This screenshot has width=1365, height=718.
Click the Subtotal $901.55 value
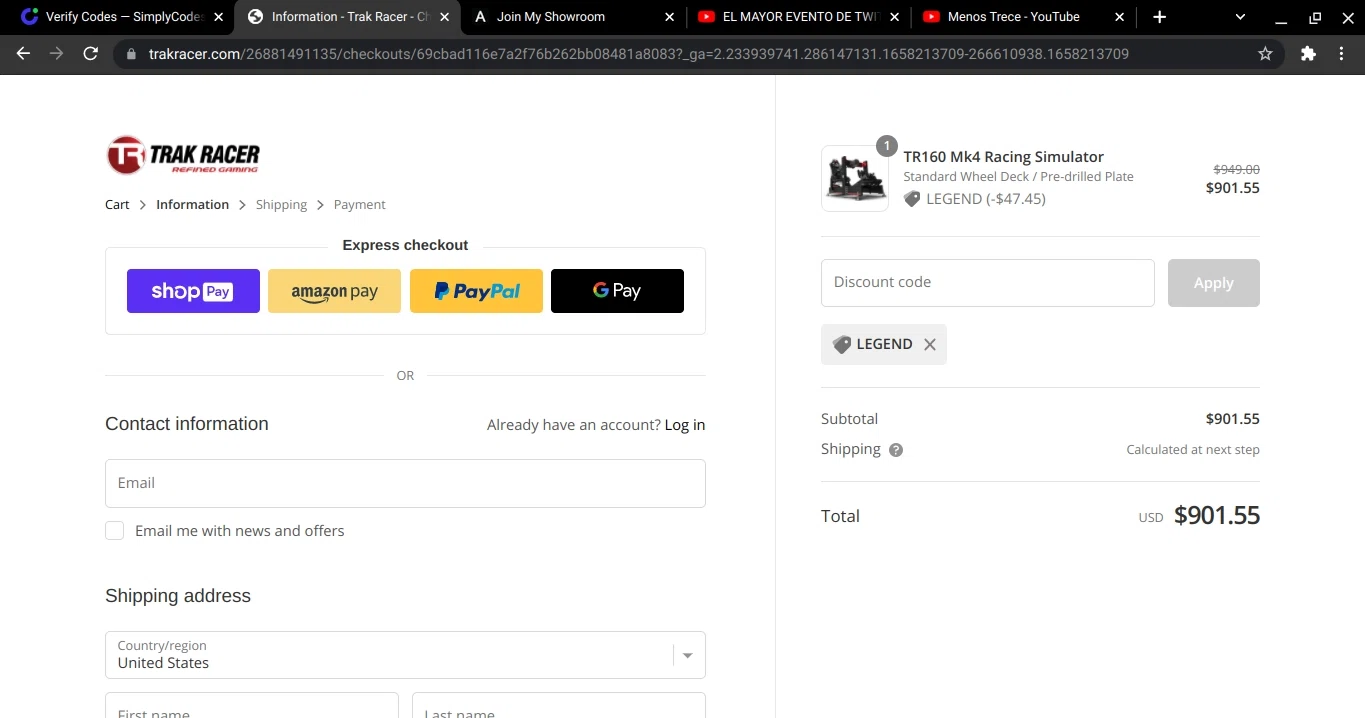point(1232,419)
